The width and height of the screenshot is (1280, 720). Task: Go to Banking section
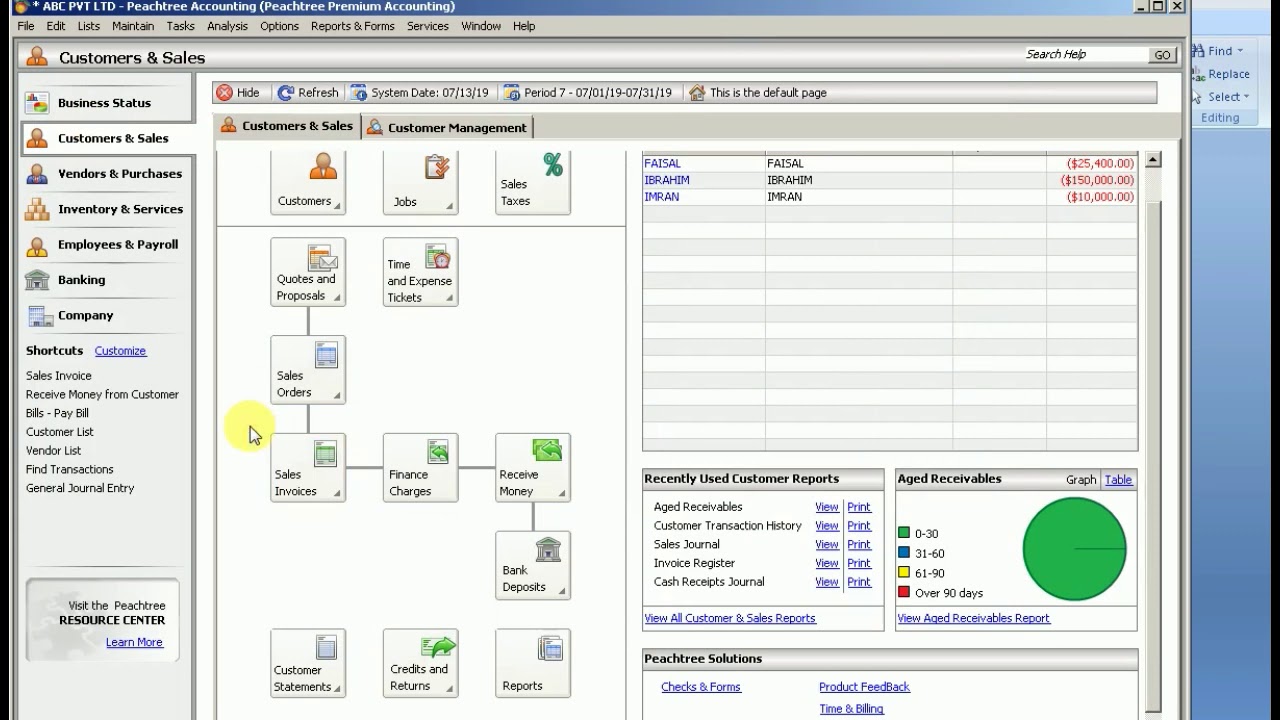point(107,280)
